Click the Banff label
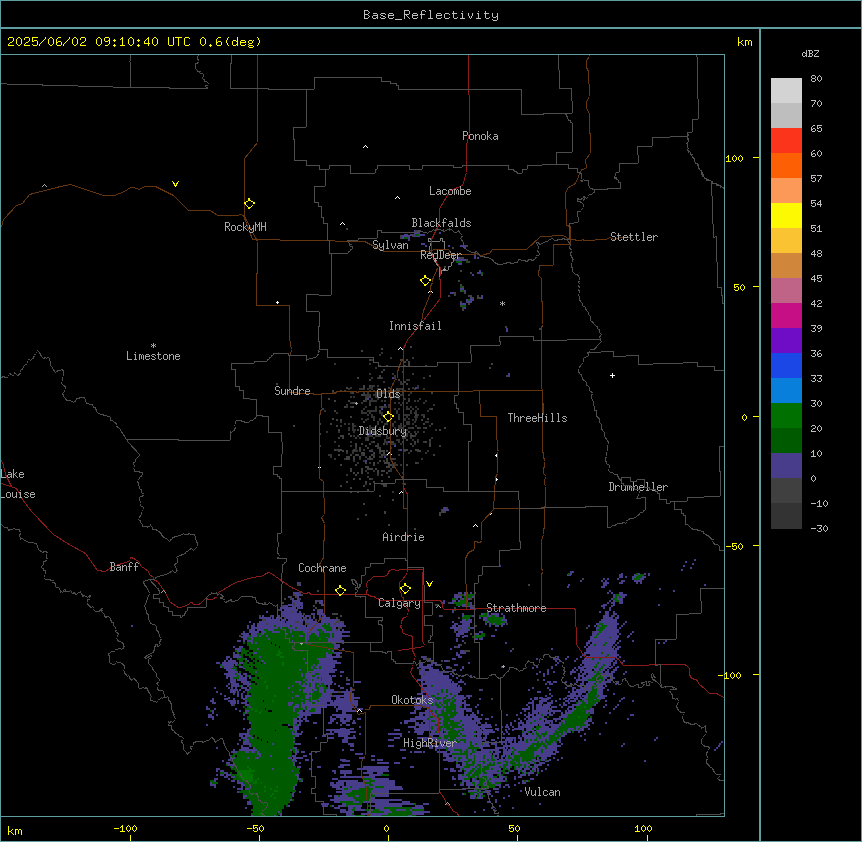 pos(124,567)
